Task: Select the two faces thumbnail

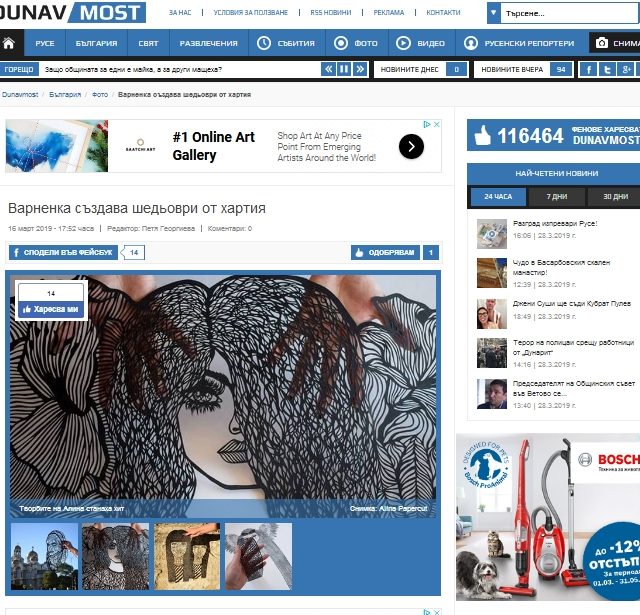Action: click(187, 556)
